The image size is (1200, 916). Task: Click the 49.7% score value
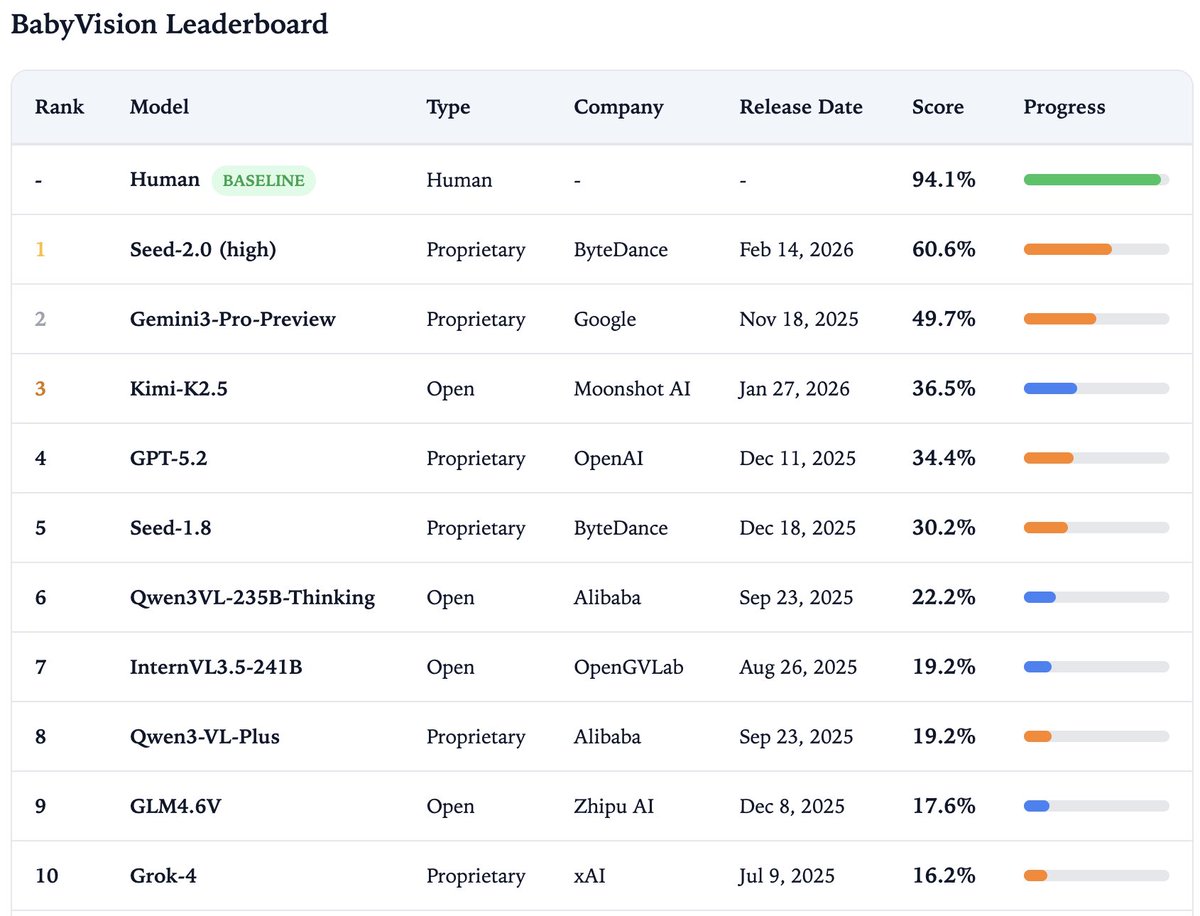tap(943, 319)
